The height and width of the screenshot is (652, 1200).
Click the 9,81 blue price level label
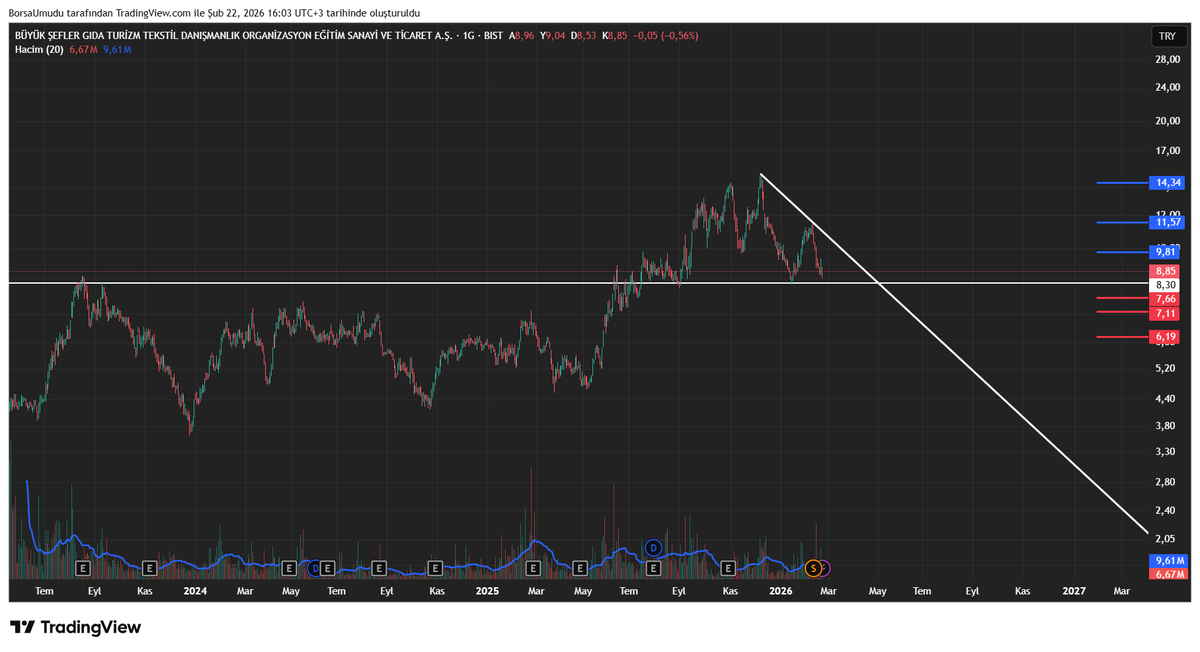(1165, 253)
